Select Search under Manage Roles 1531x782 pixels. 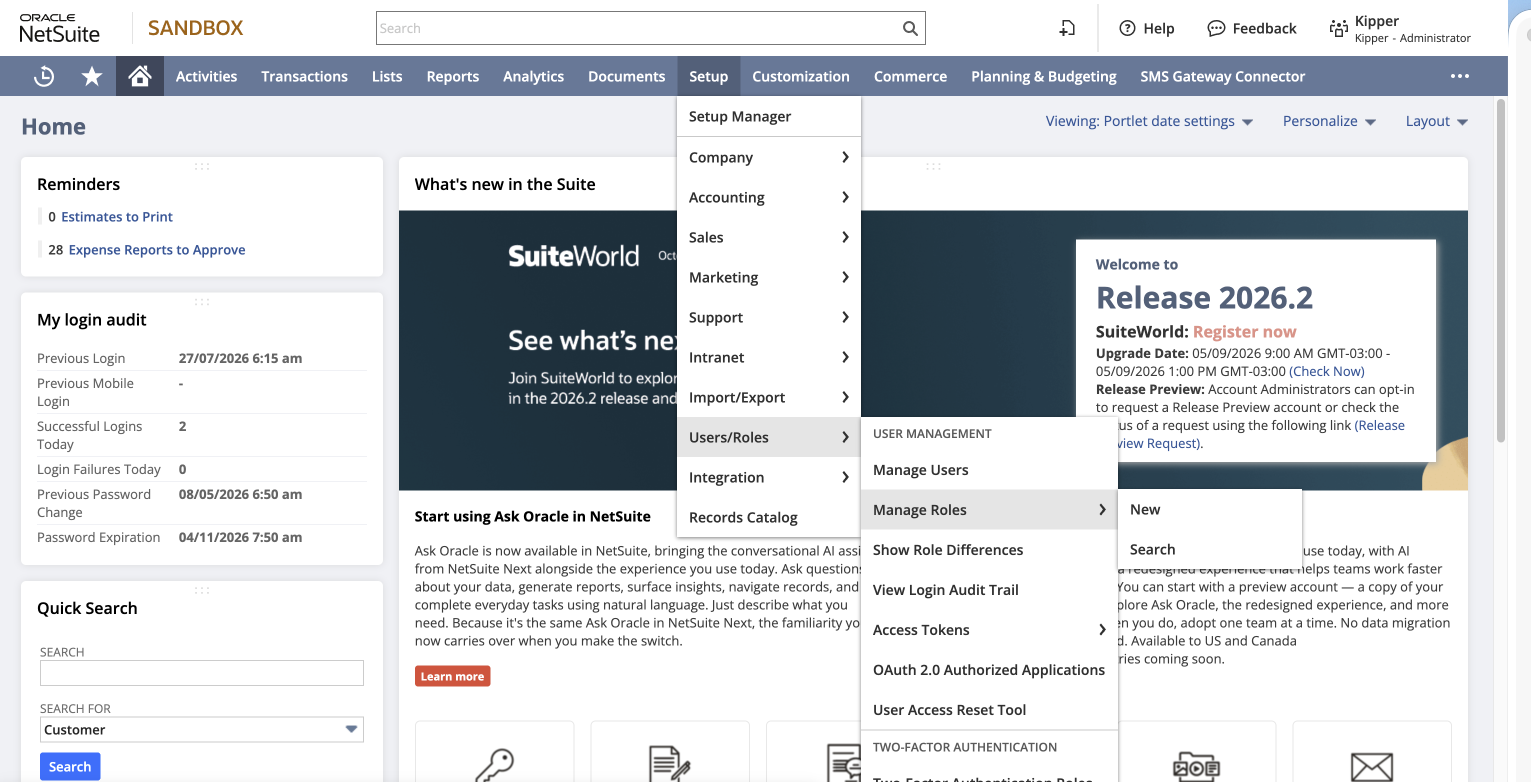1209,549
